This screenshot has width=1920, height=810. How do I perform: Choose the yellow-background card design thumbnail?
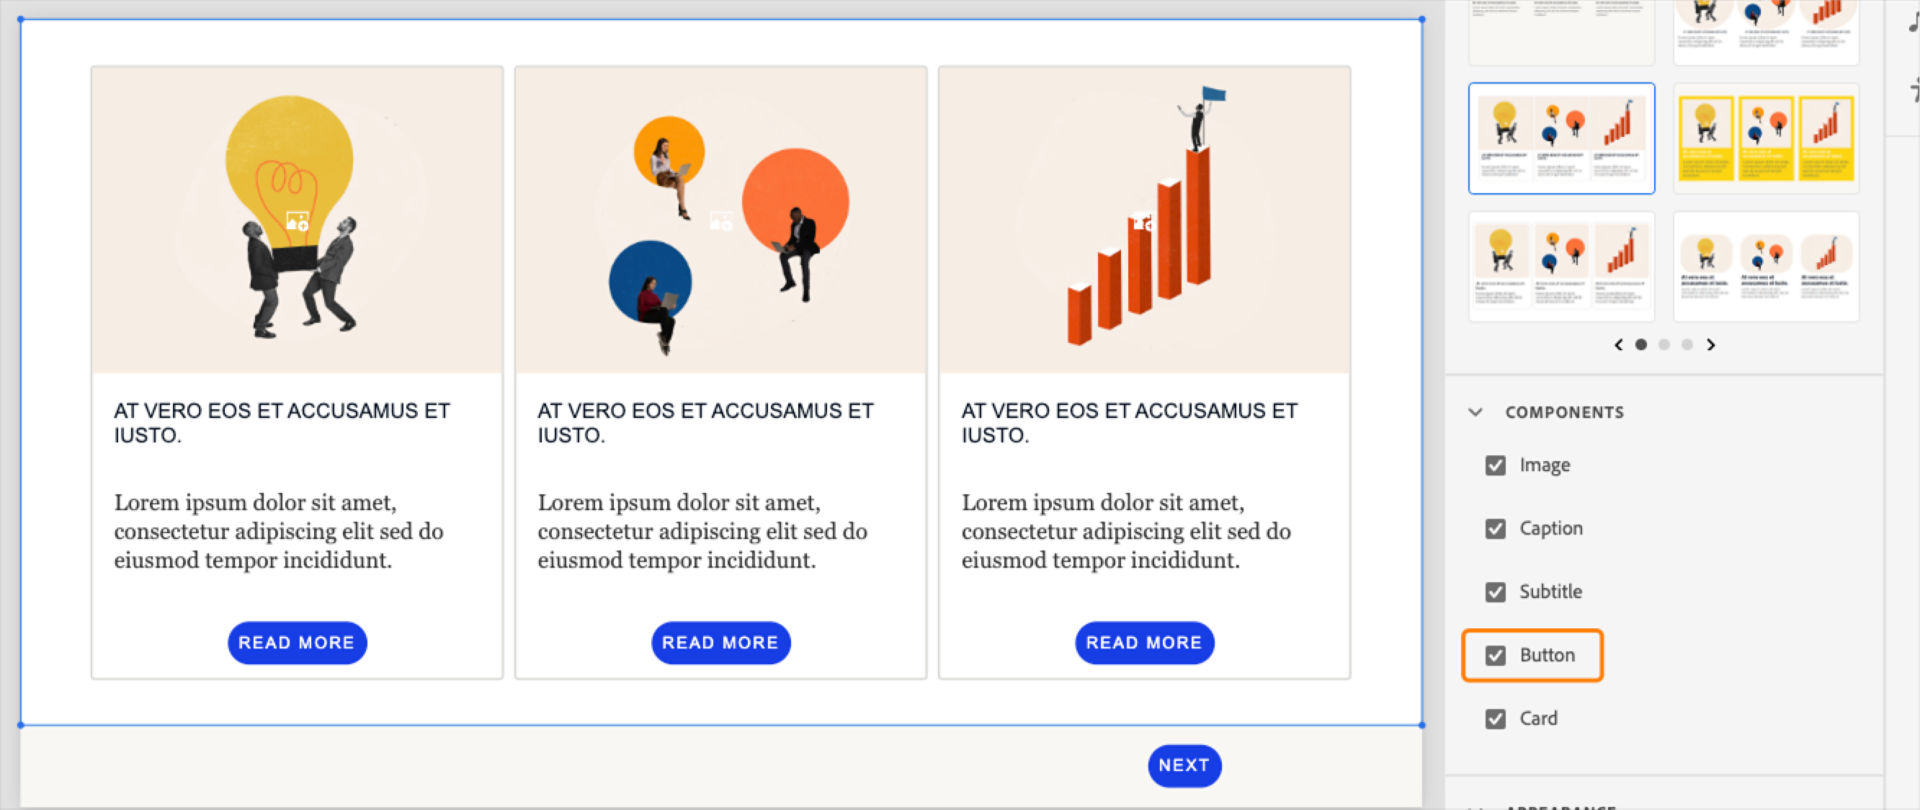pos(1766,138)
